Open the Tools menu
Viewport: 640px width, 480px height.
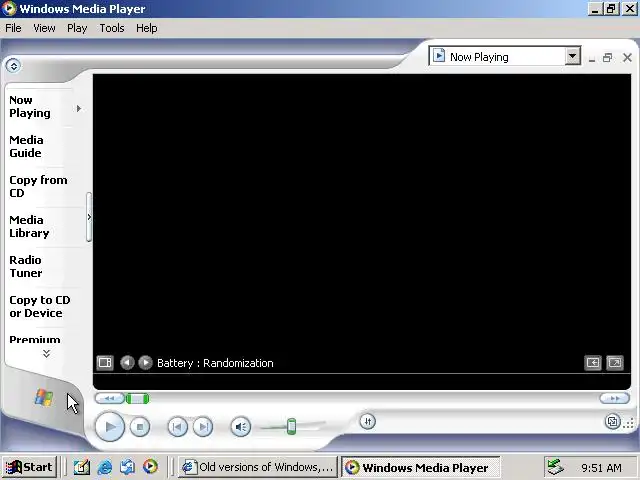(112, 28)
